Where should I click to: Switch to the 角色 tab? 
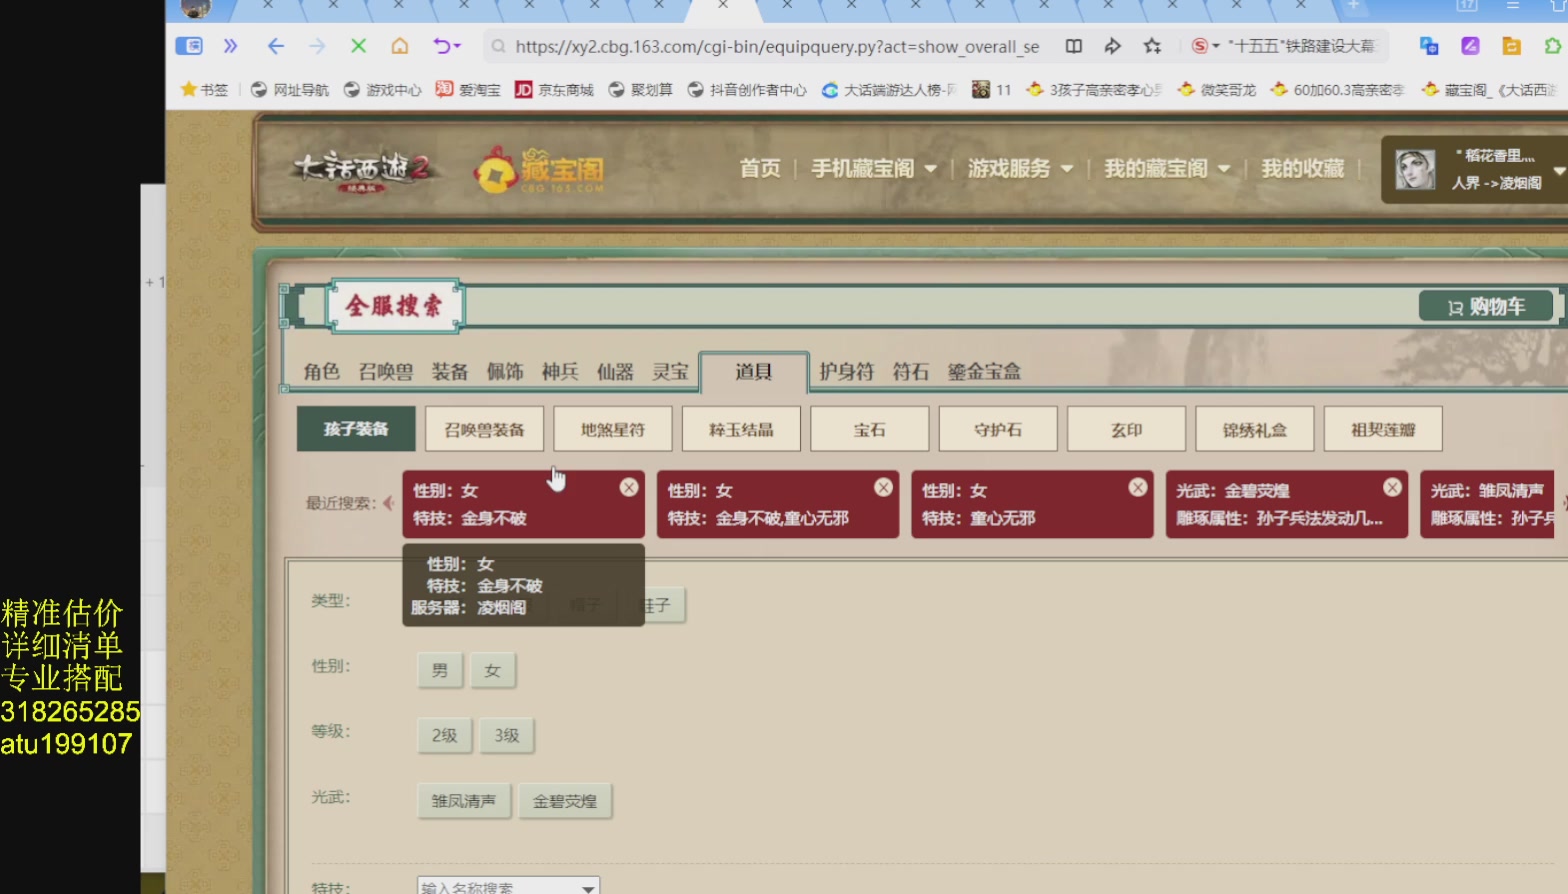(x=322, y=372)
